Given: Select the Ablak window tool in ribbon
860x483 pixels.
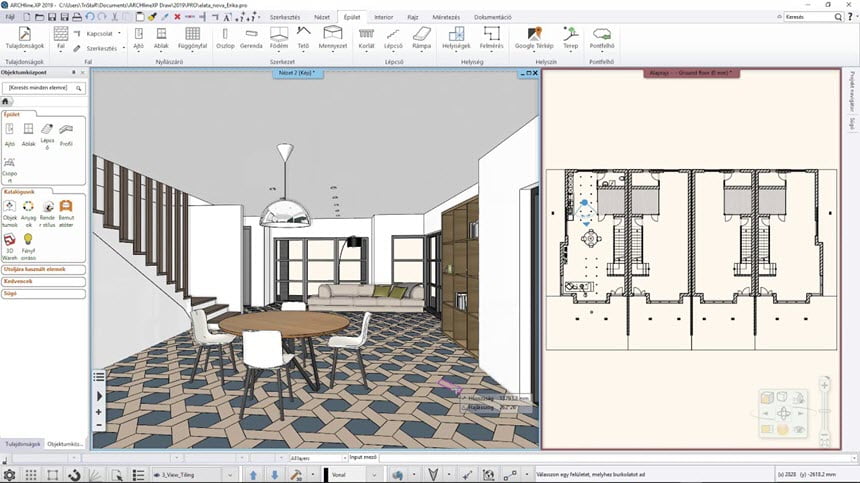Looking at the screenshot, I should pos(161,38).
